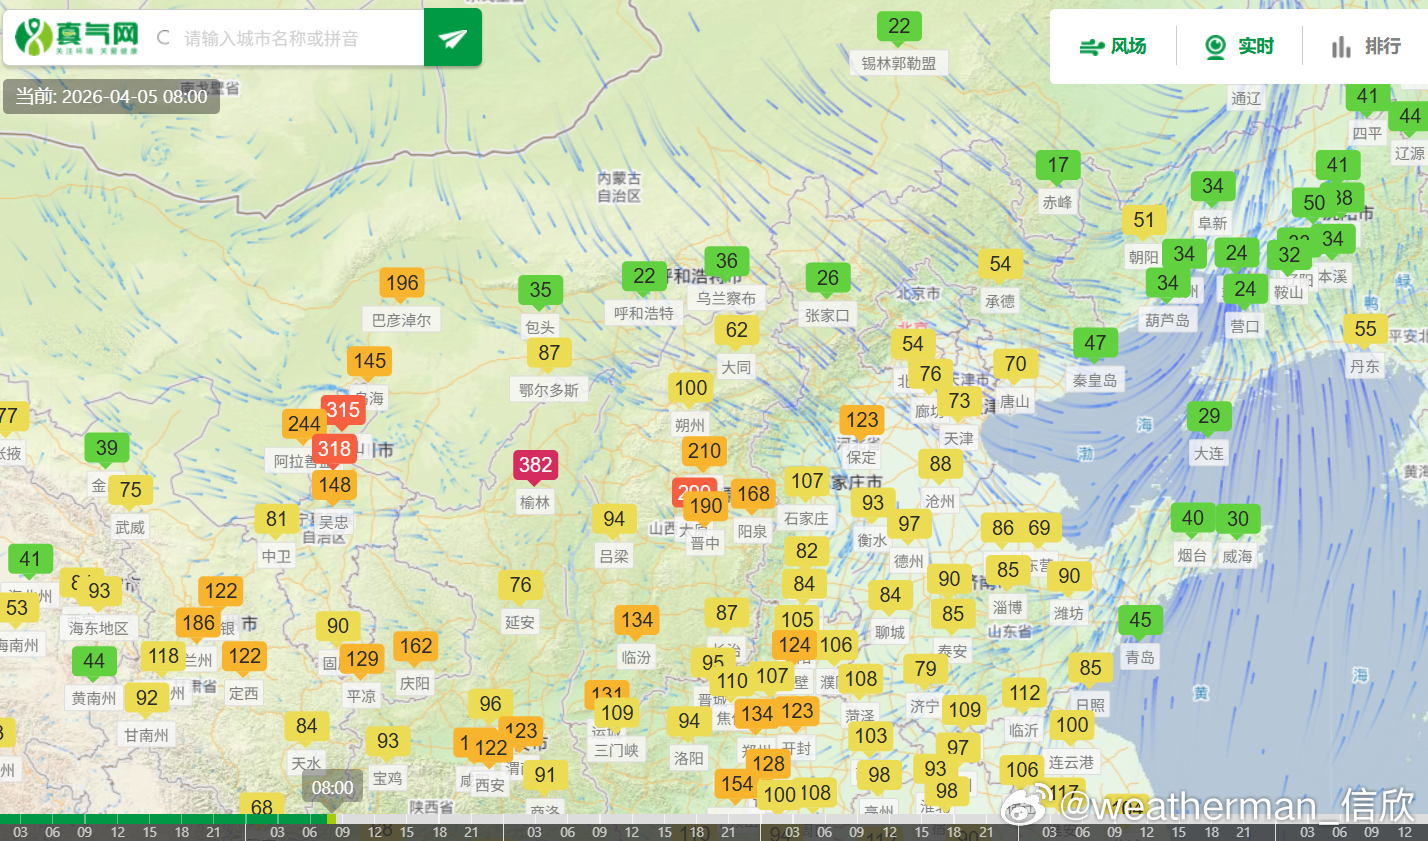The width and height of the screenshot is (1428, 841).
Task: Select the 123 marker for 保定
Action: tap(862, 421)
